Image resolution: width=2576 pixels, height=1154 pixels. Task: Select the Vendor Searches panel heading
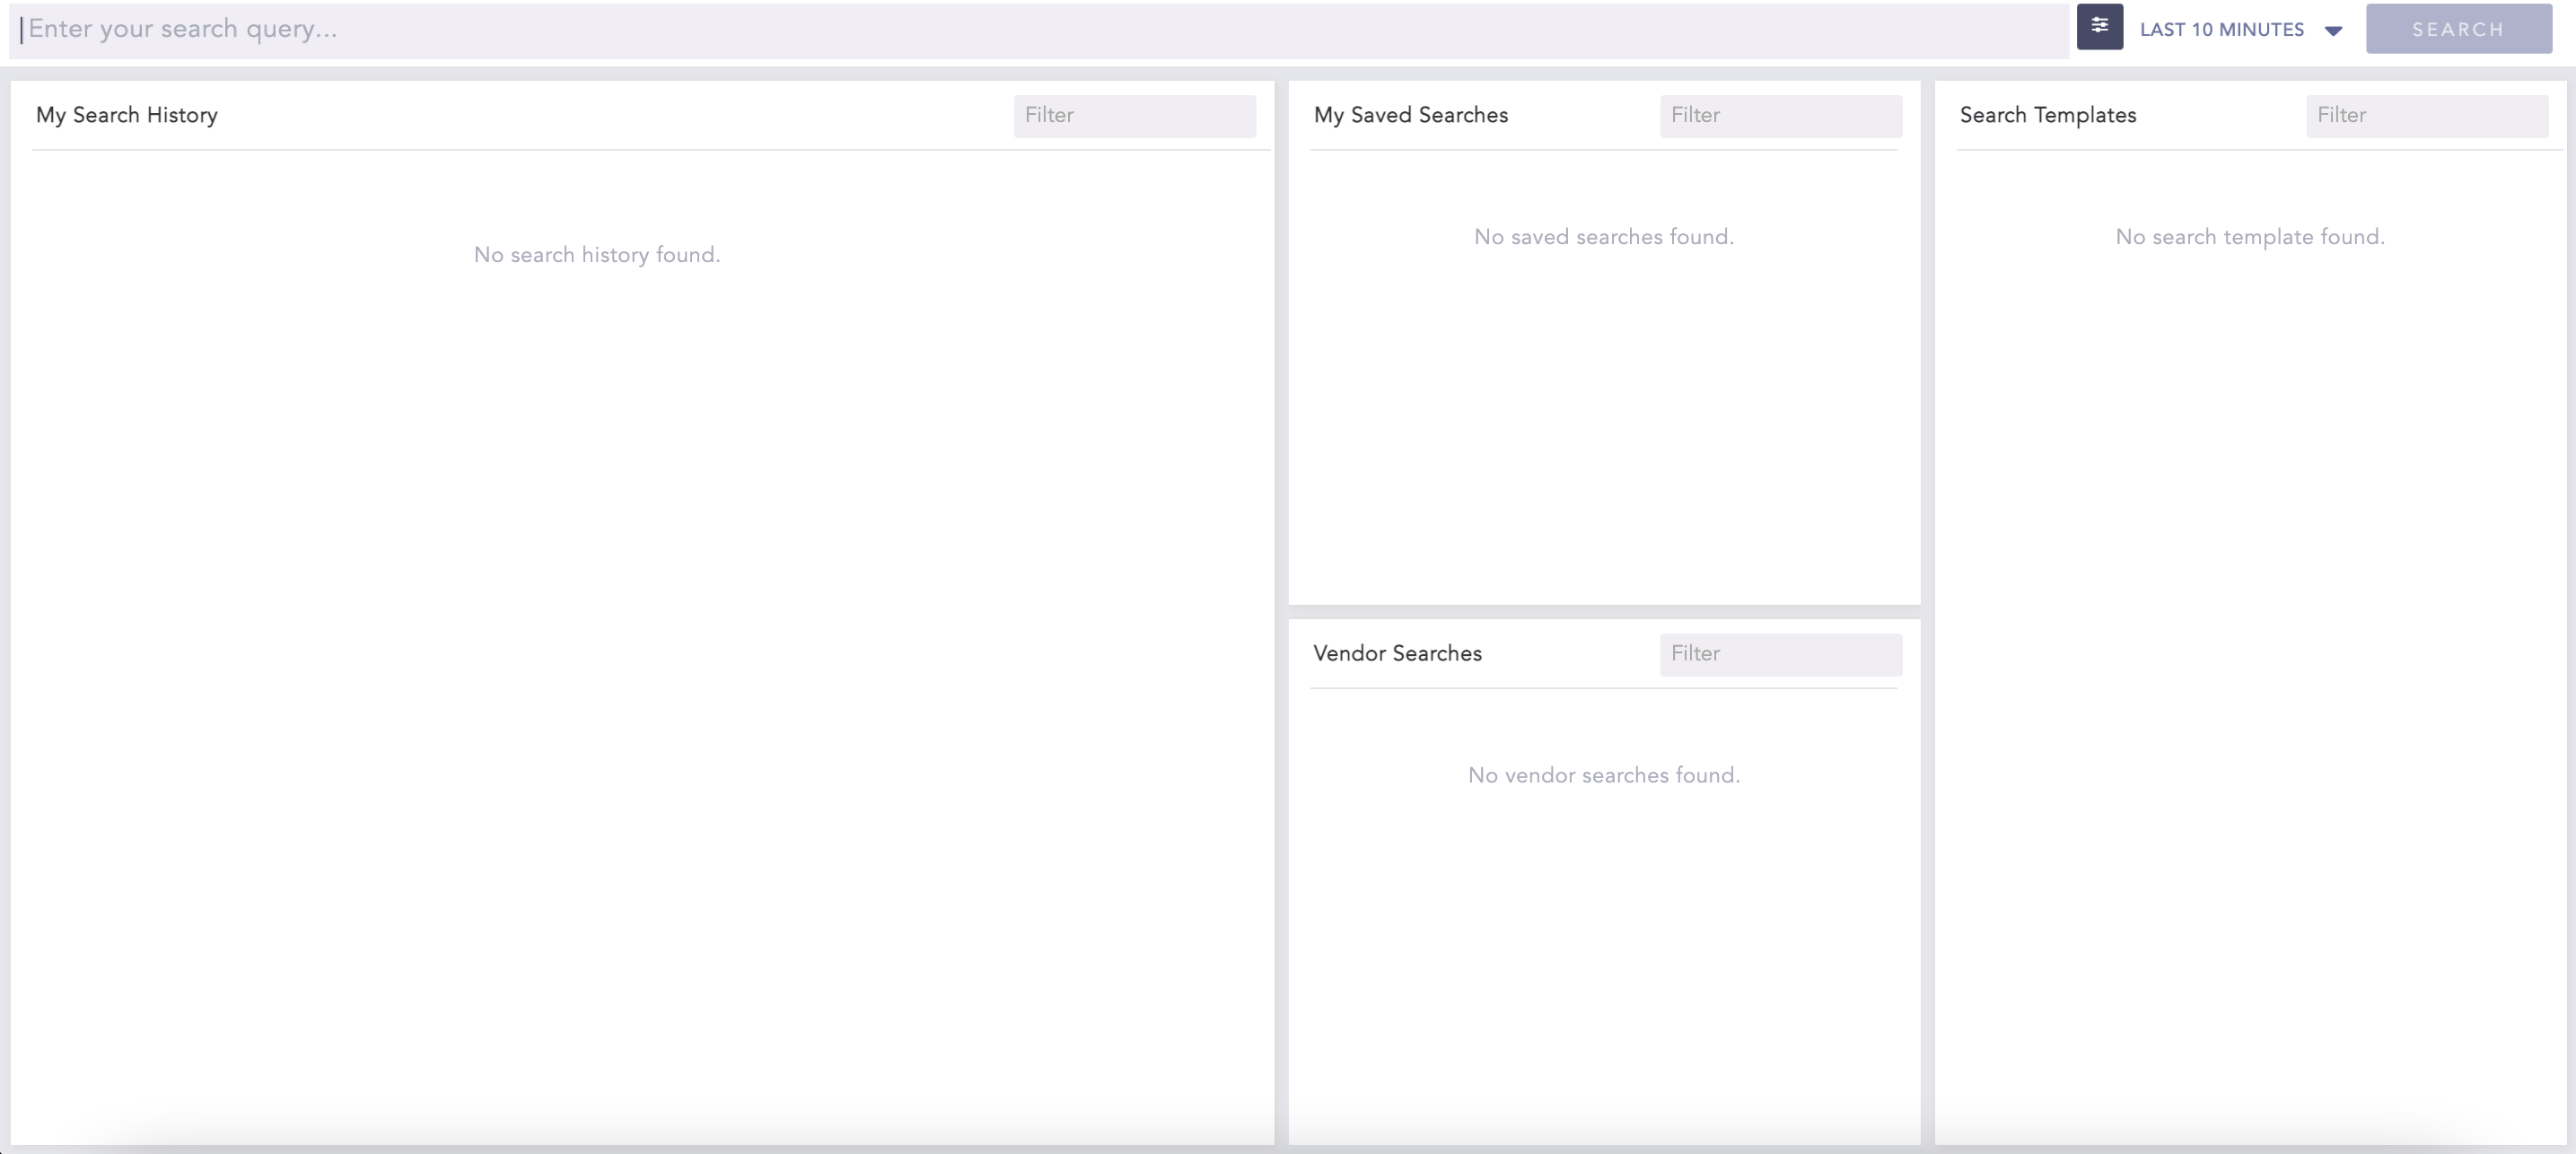(1397, 653)
